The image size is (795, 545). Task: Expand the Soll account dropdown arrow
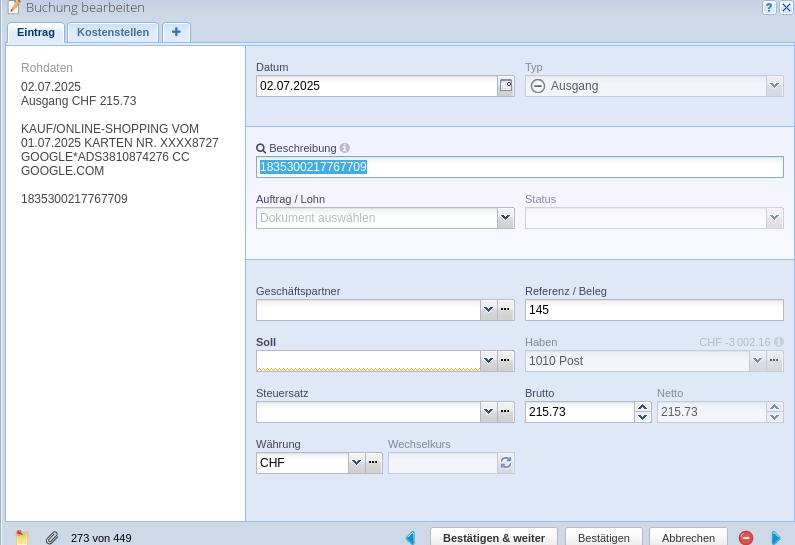[x=489, y=361]
